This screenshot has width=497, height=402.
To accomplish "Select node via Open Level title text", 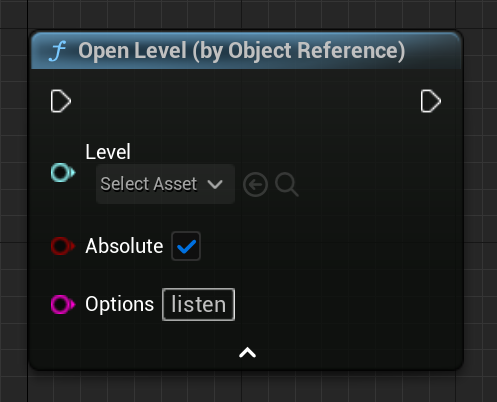I will tap(242, 51).
